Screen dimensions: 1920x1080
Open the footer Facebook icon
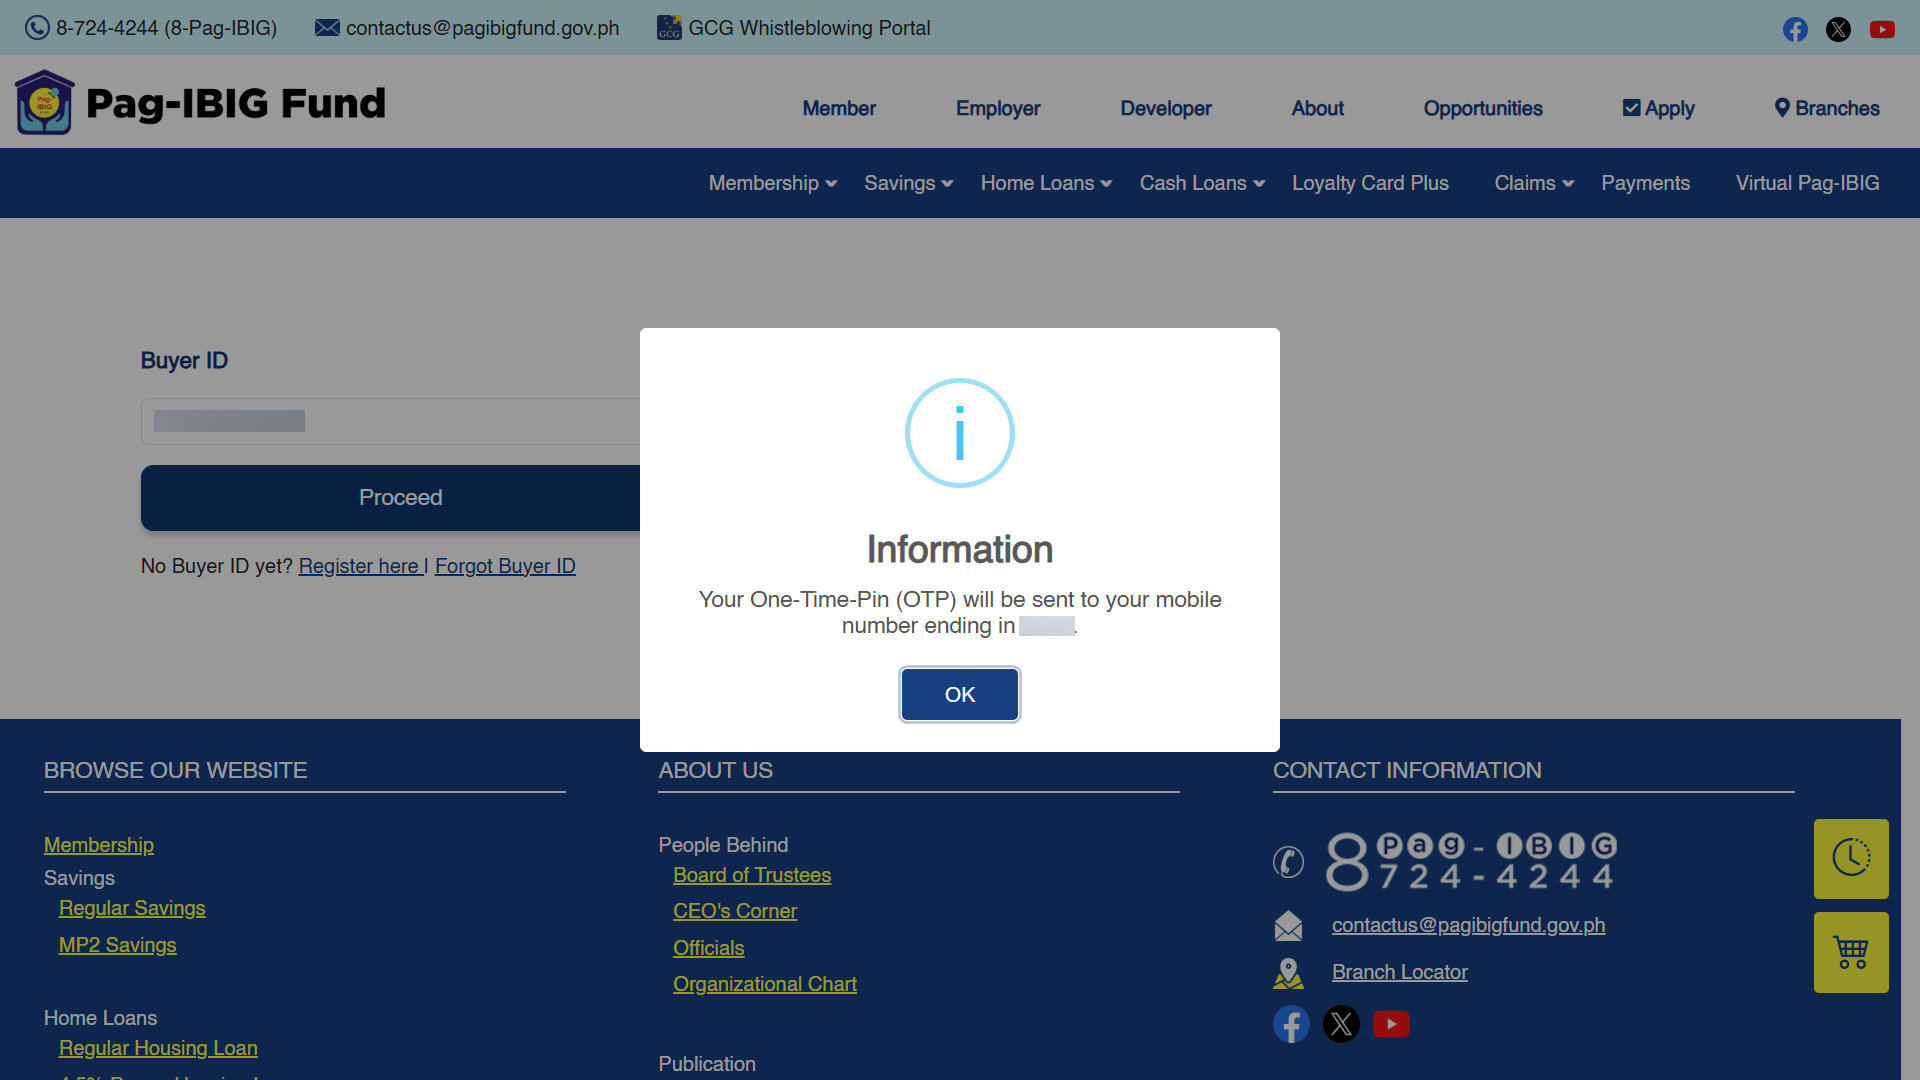(x=1291, y=1024)
